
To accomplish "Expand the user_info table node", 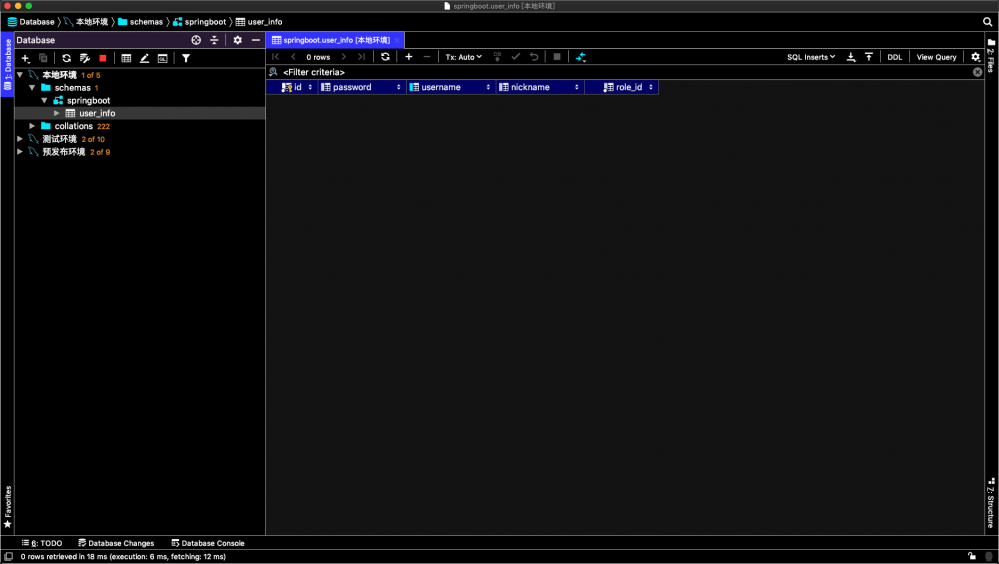I will click(x=57, y=113).
